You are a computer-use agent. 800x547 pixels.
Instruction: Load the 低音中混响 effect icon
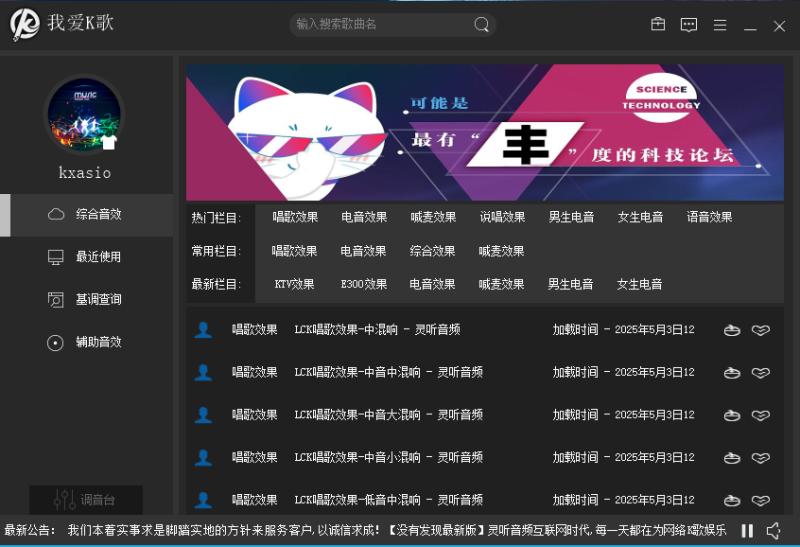(x=732, y=501)
